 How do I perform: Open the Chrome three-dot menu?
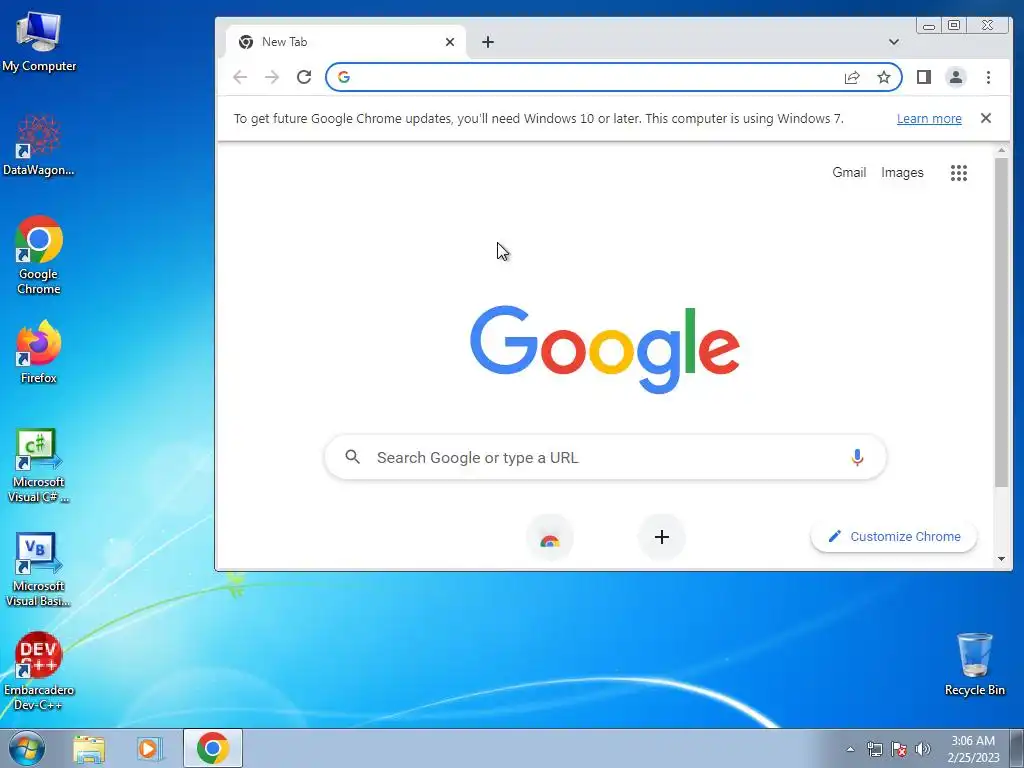pyautogui.click(x=988, y=77)
